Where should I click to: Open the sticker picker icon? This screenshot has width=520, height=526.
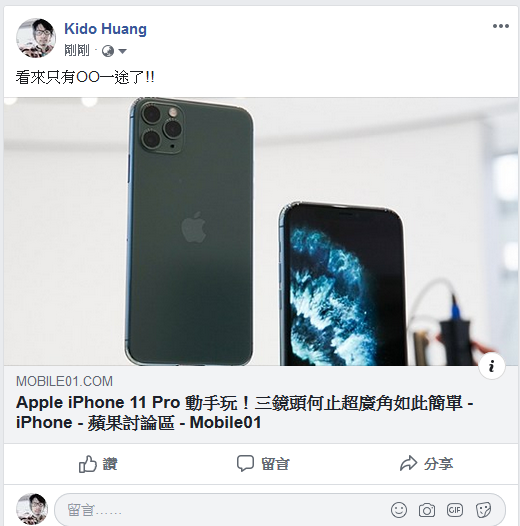click(483, 510)
